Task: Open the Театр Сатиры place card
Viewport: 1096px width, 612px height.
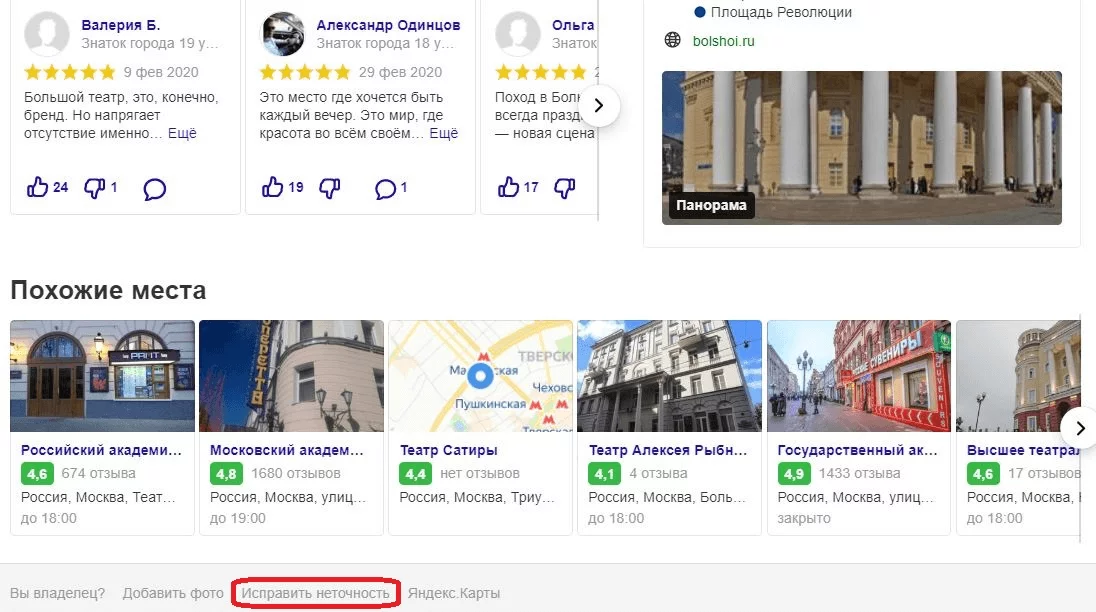Action: pos(480,428)
